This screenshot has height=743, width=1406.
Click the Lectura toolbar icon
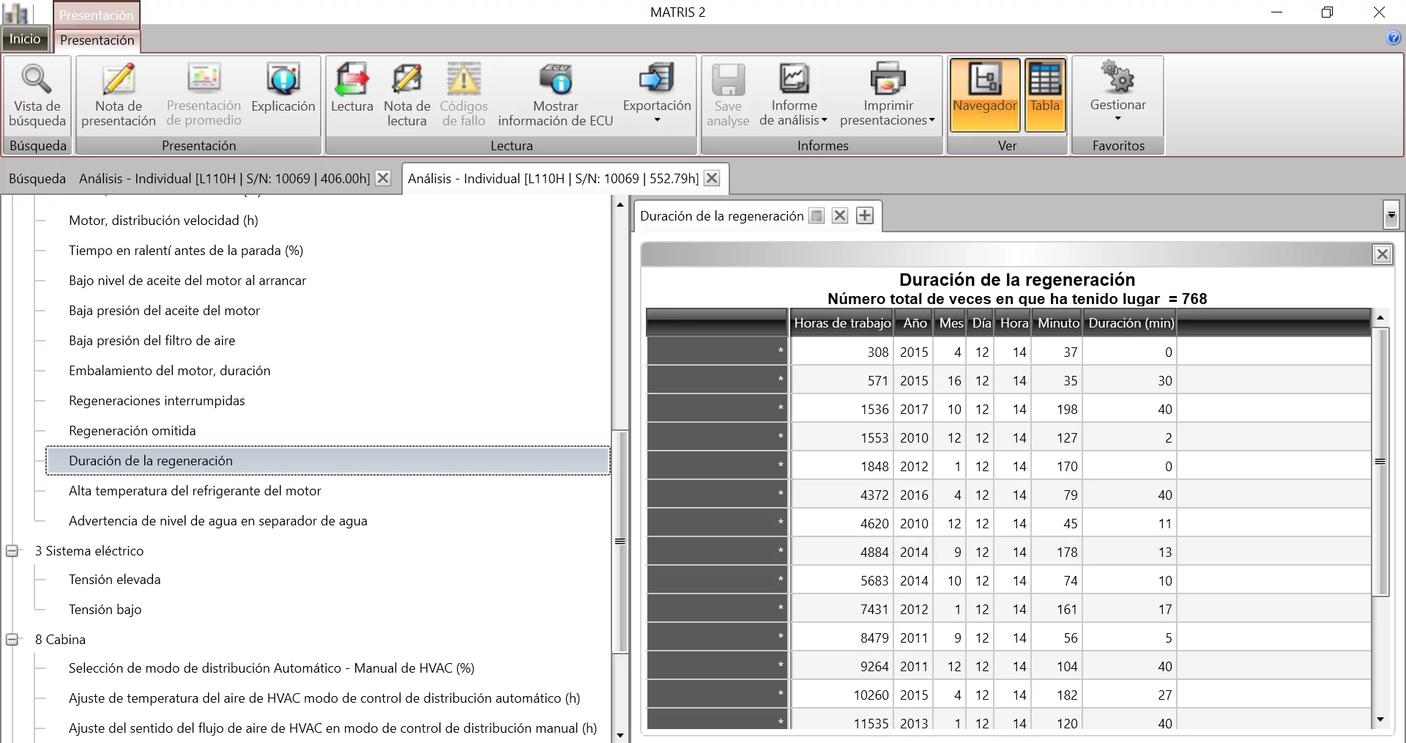tap(352, 80)
